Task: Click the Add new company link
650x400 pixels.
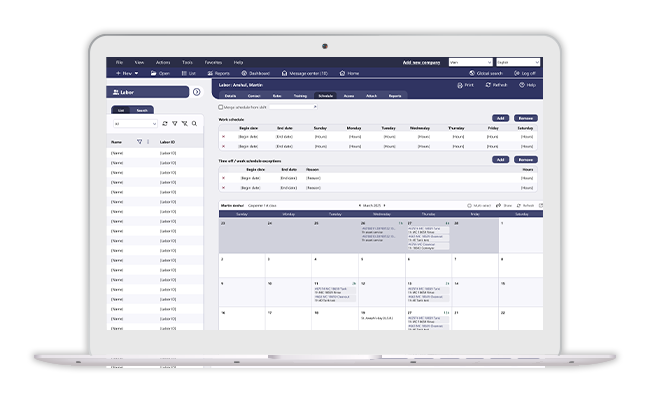Action: pyautogui.click(x=420, y=62)
